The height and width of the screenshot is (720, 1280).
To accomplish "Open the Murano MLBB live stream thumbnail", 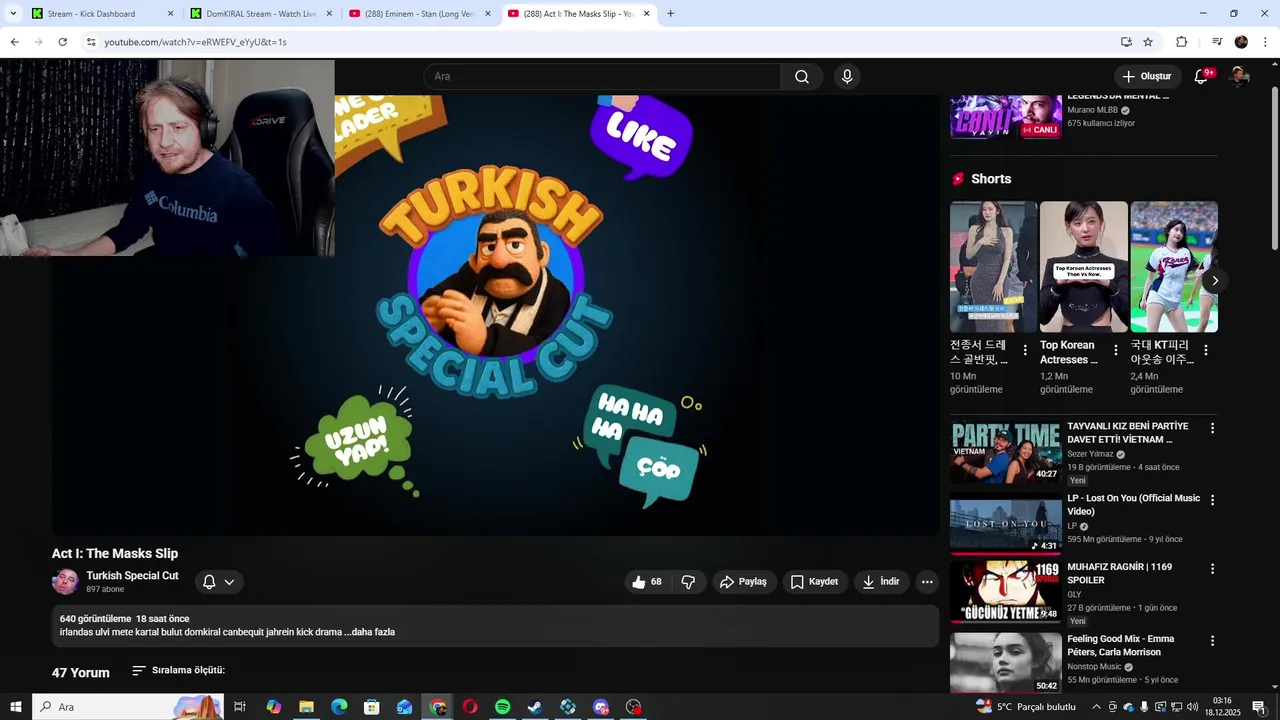I will click(x=1005, y=117).
